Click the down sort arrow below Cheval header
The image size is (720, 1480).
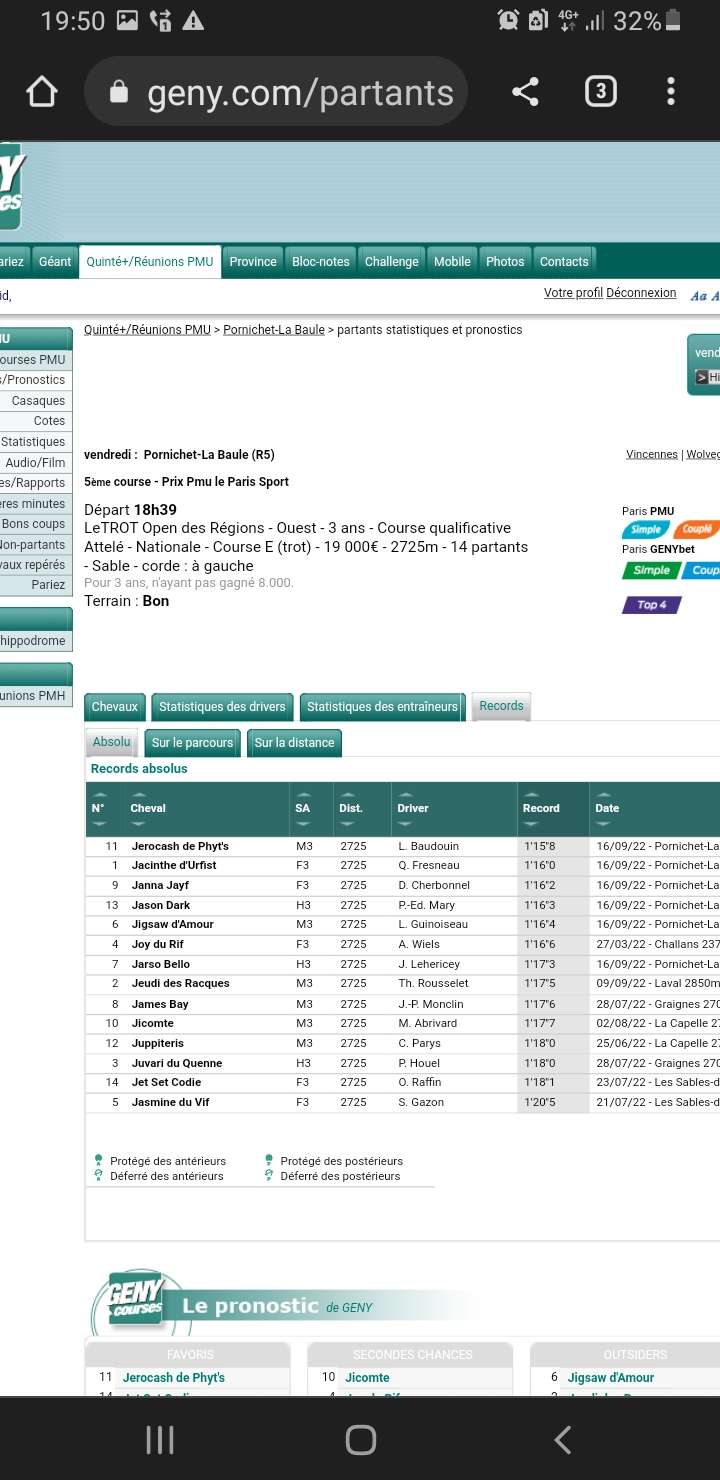coord(138,823)
